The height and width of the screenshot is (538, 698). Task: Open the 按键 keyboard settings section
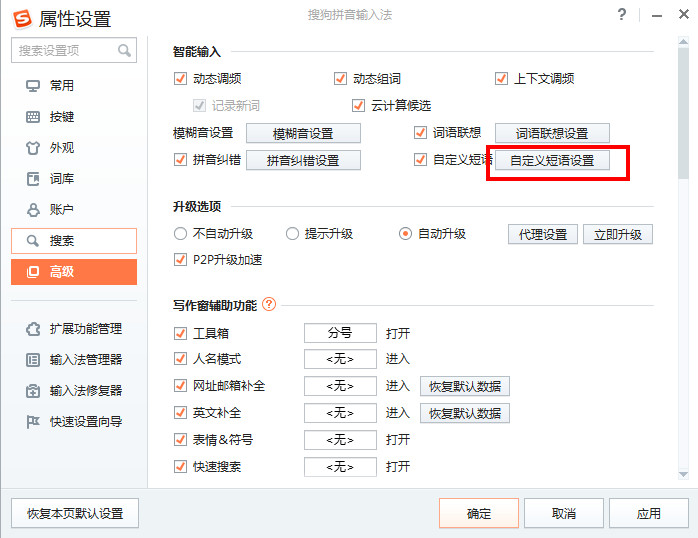click(x=61, y=117)
